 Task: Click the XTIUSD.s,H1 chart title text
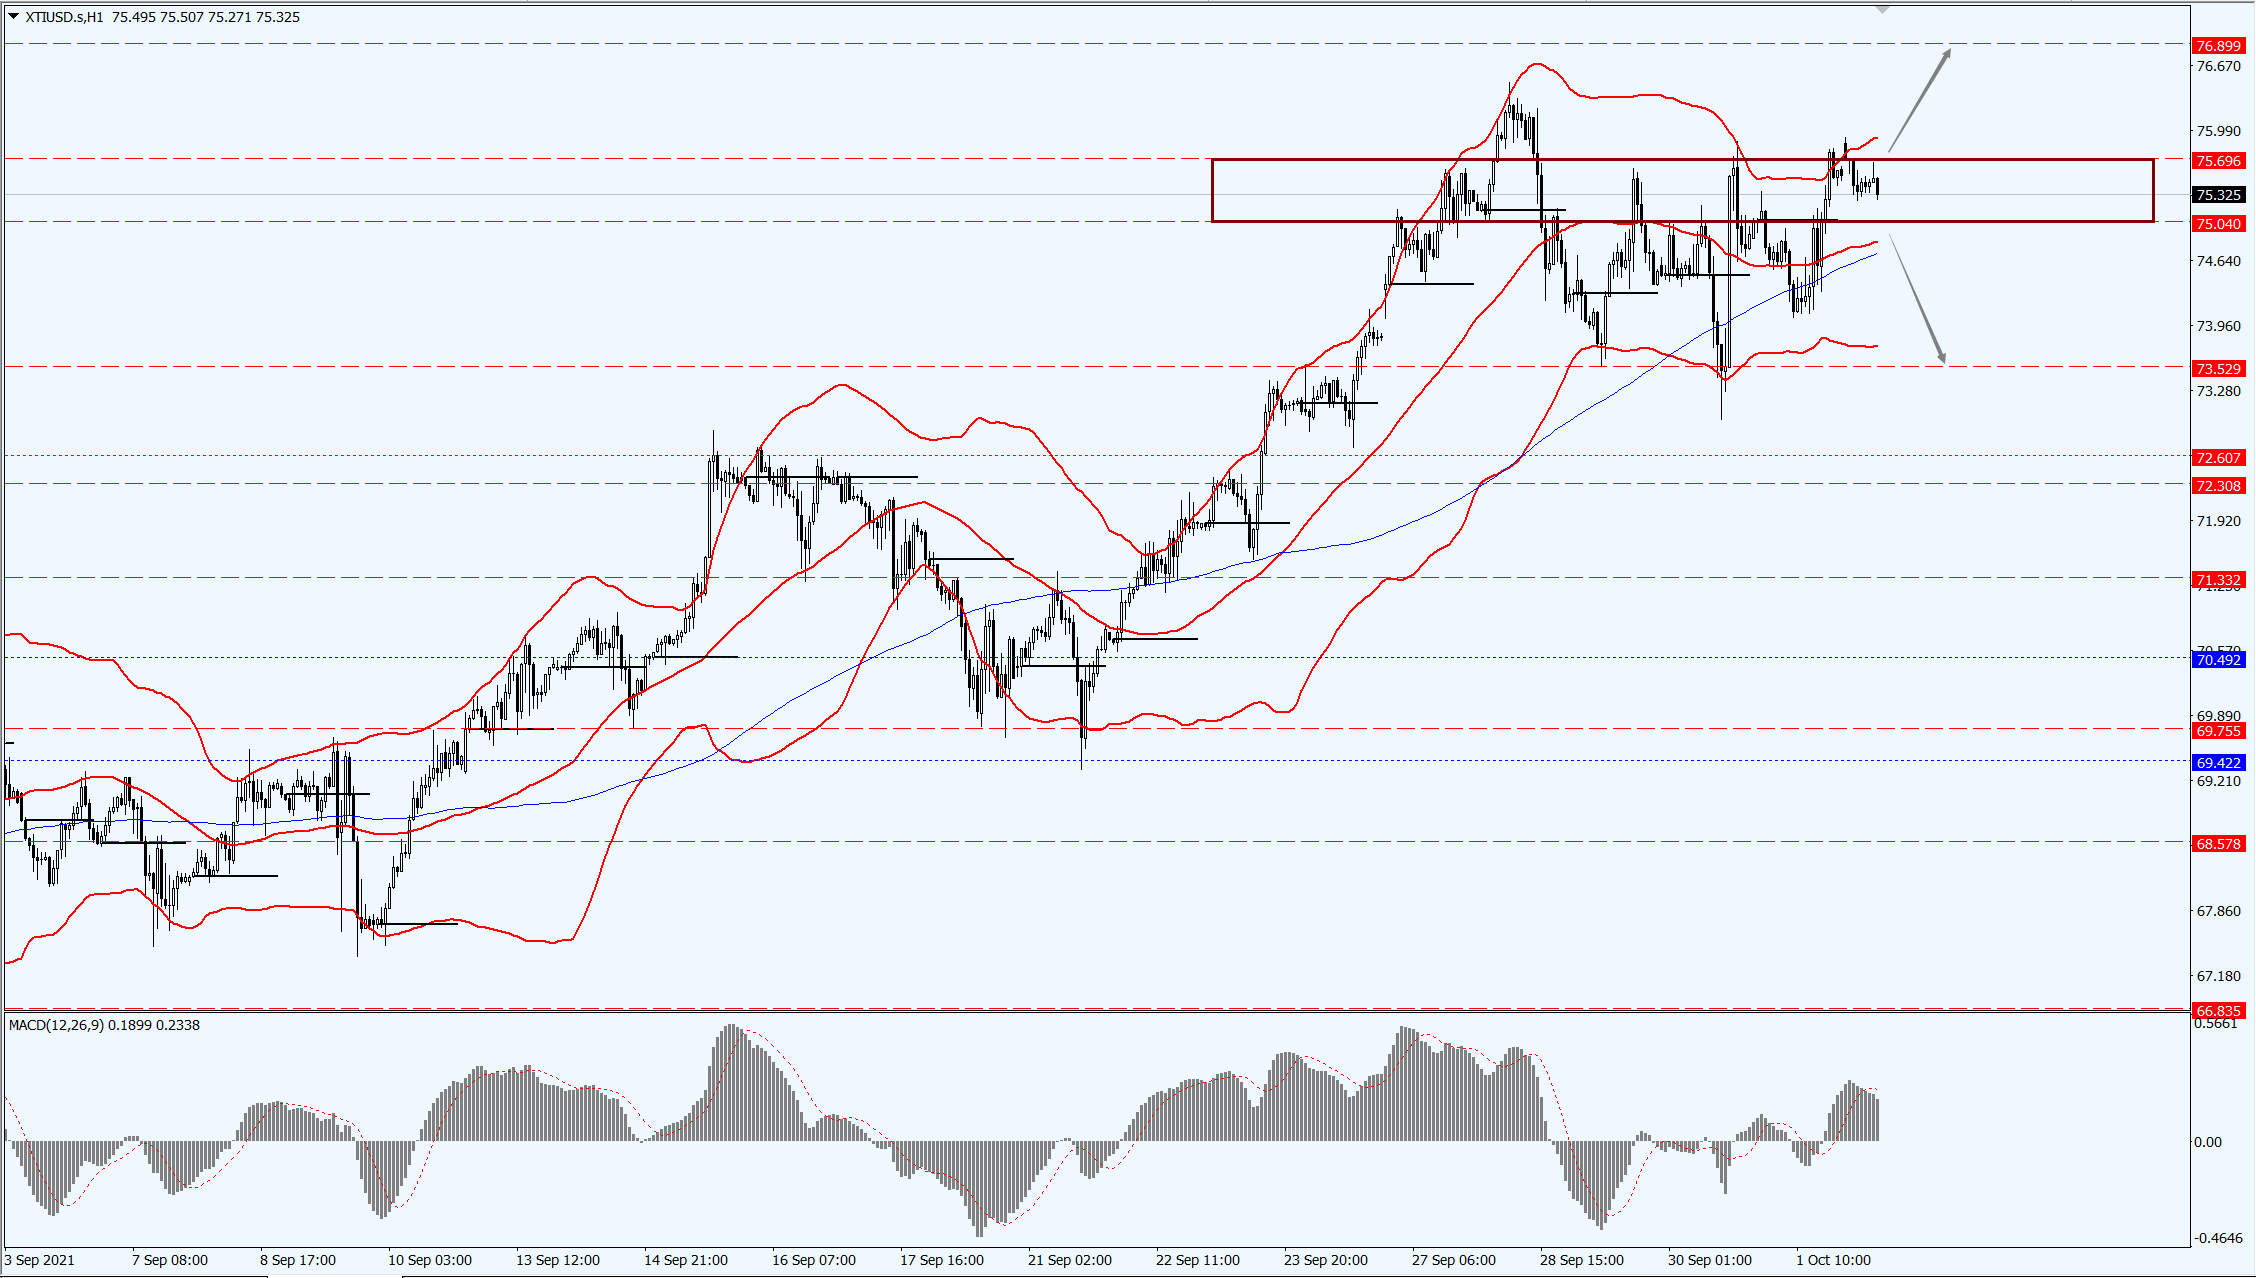(x=64, y=17)
